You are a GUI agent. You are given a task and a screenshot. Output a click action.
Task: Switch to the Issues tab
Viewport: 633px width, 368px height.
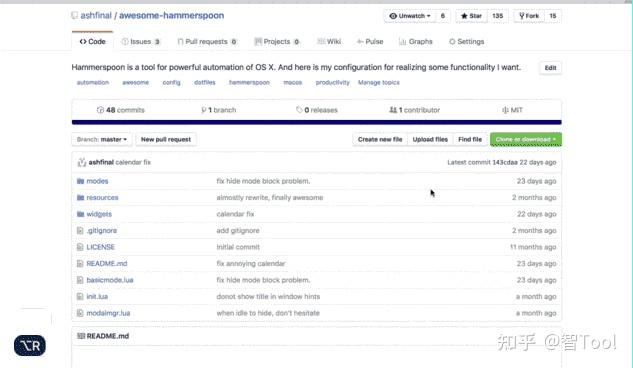(141, 42)
